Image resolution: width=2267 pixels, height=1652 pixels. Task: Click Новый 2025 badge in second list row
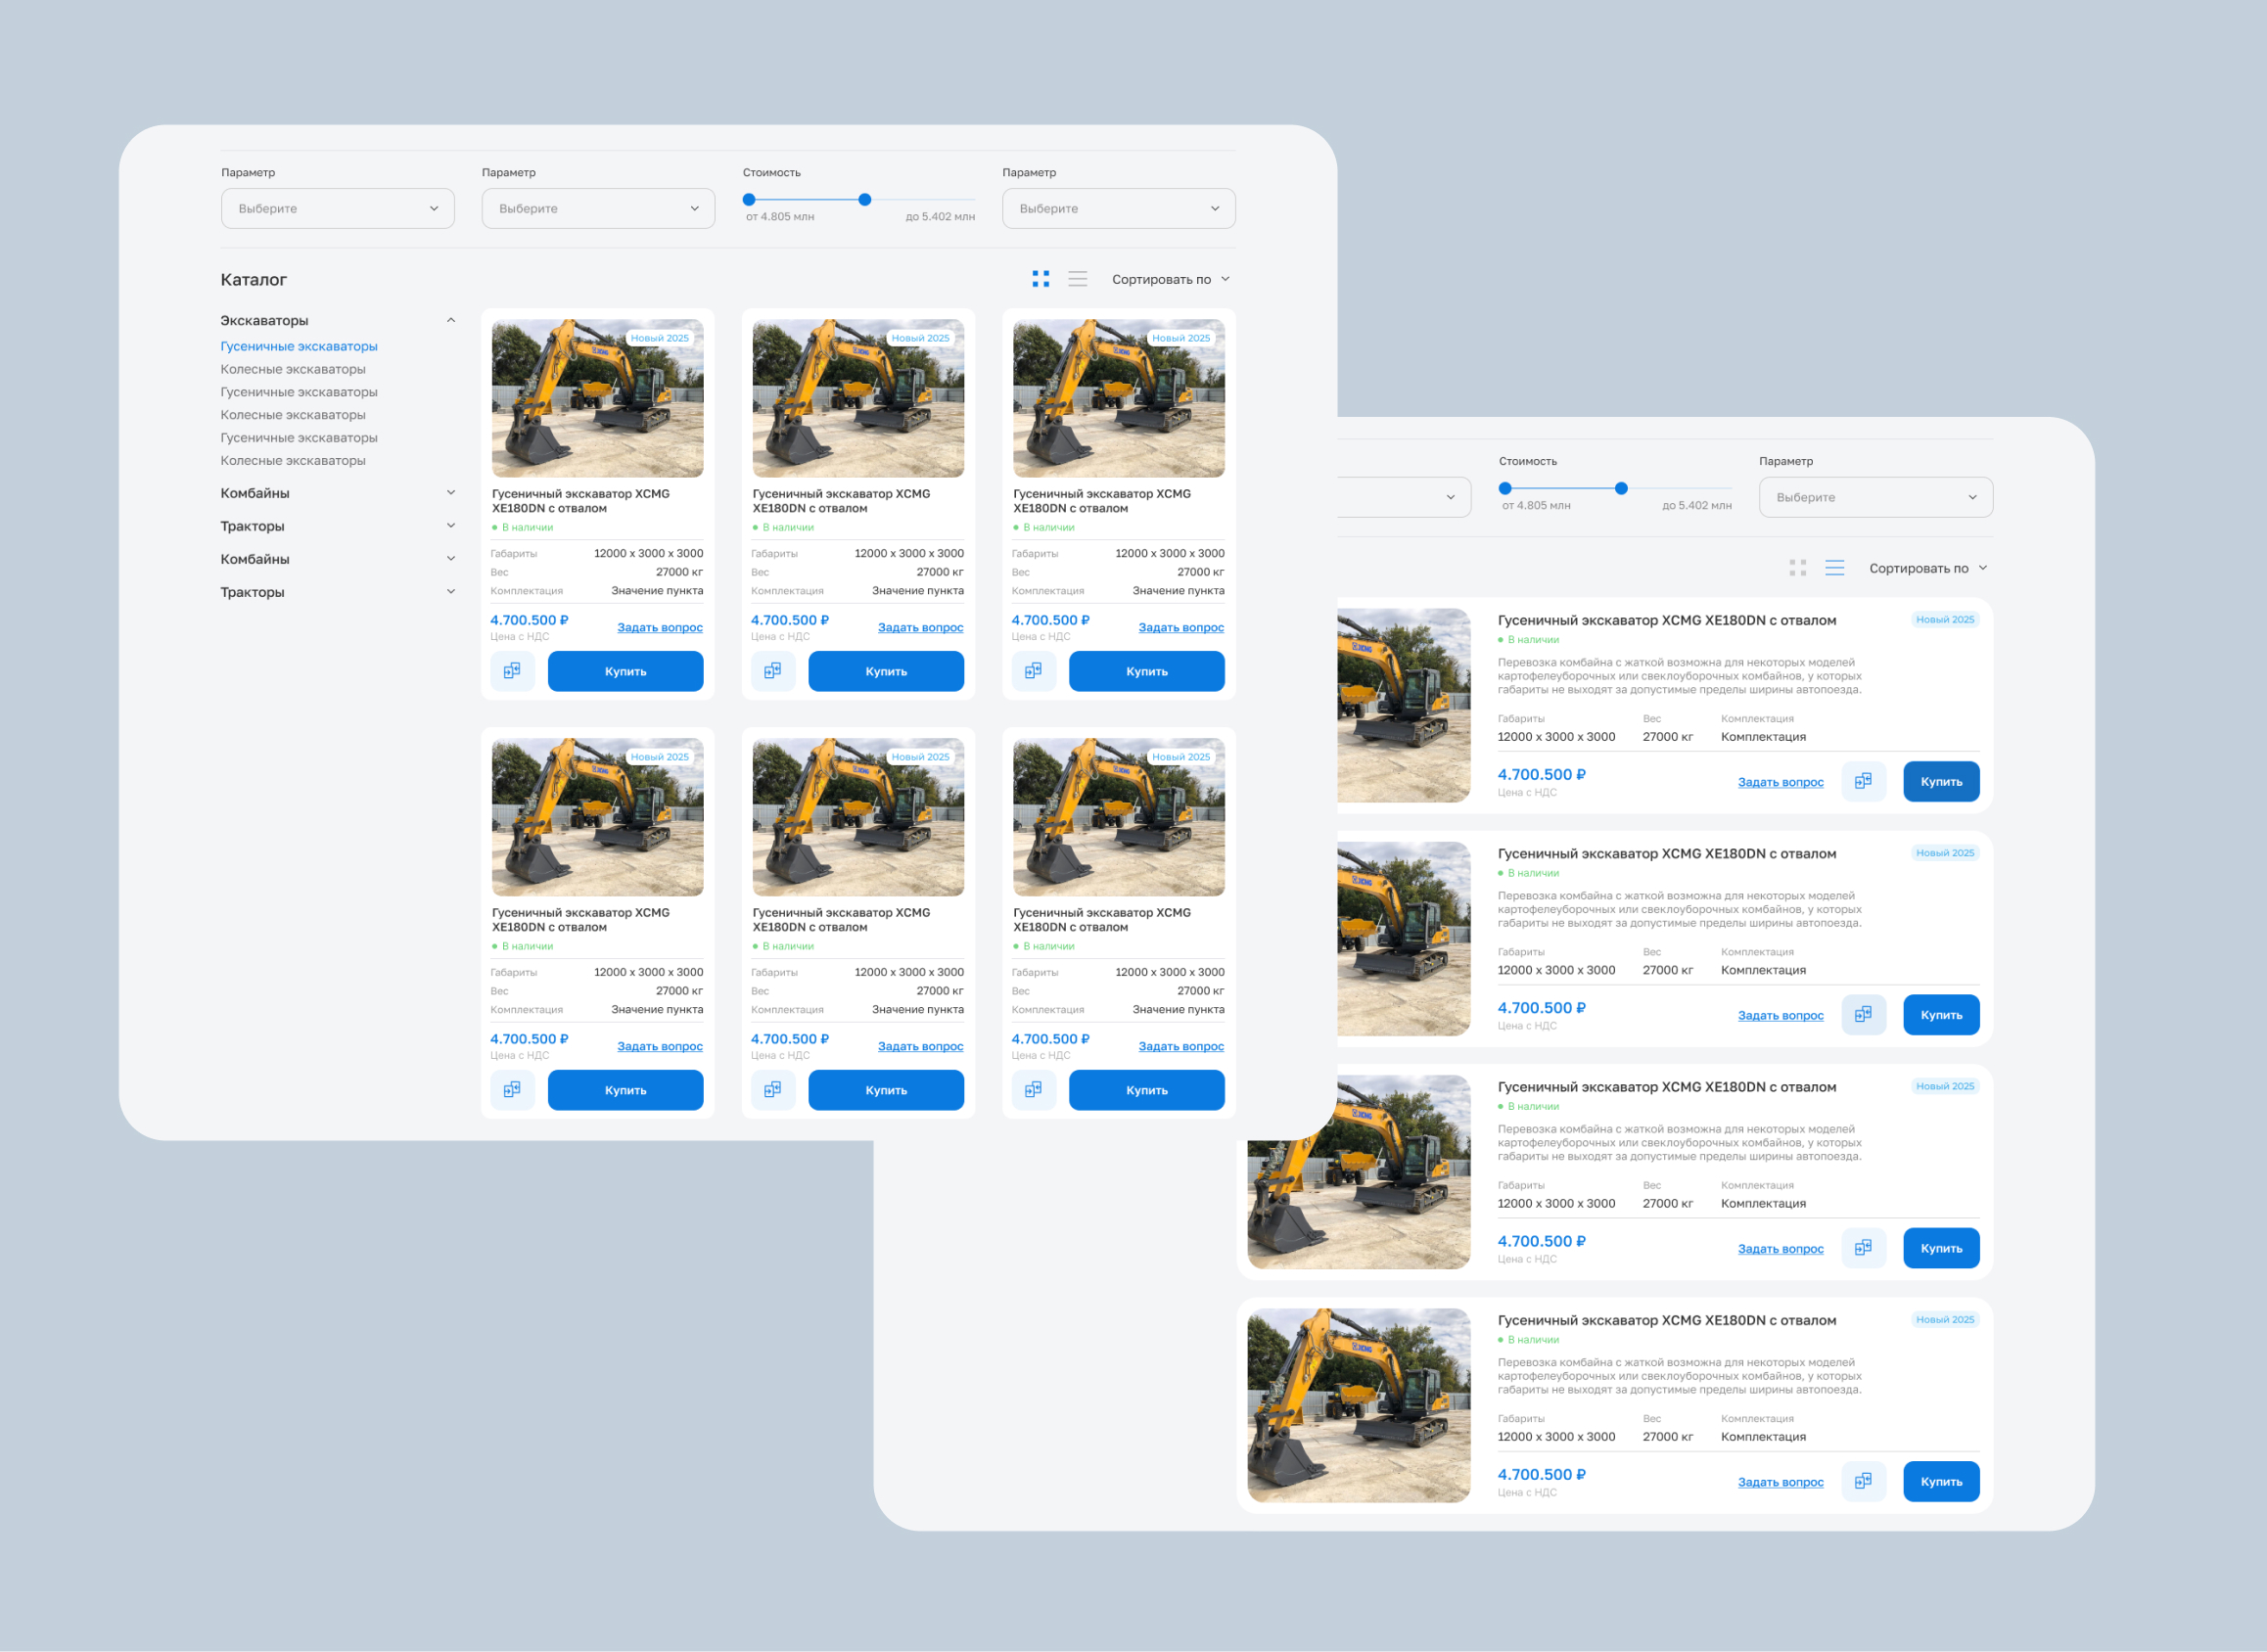tap(1945, 853)
